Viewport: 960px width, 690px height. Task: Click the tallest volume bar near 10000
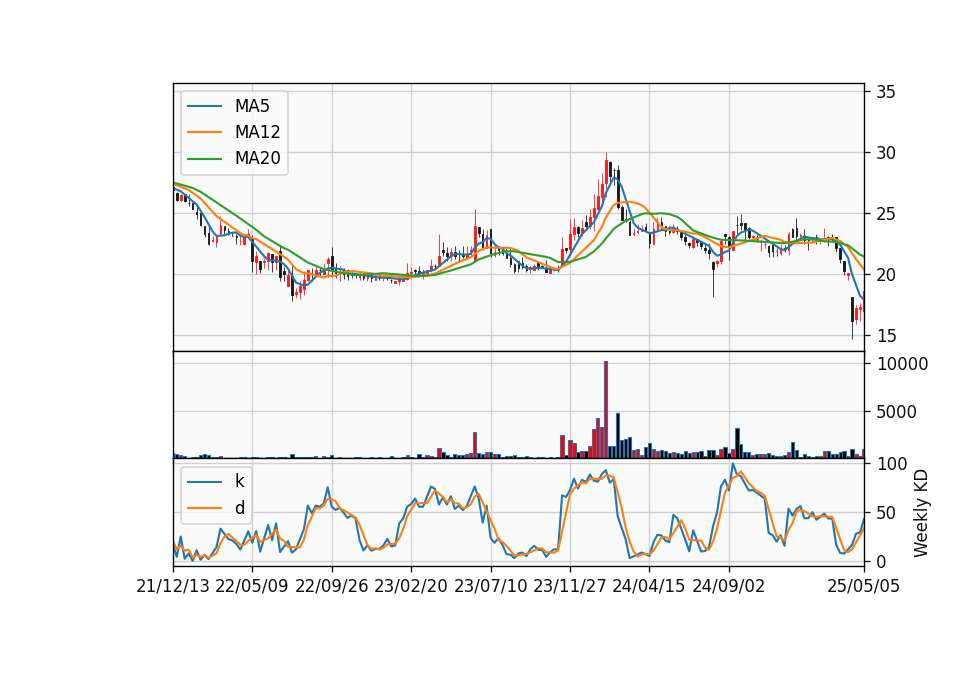tap(606, 410)
